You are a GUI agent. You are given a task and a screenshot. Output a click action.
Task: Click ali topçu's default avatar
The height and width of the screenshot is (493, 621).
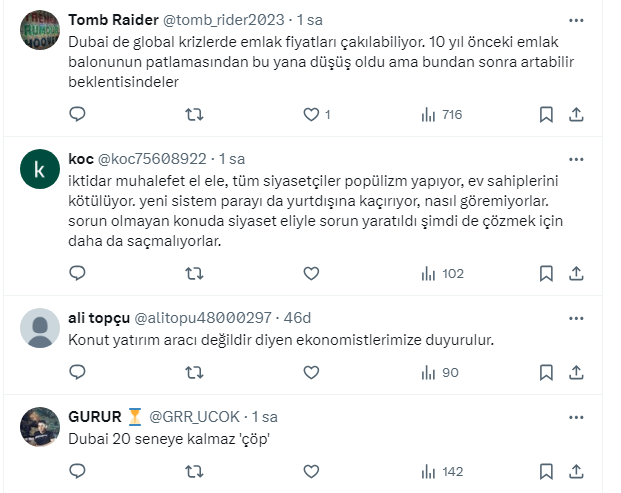(x=39, y=329)
